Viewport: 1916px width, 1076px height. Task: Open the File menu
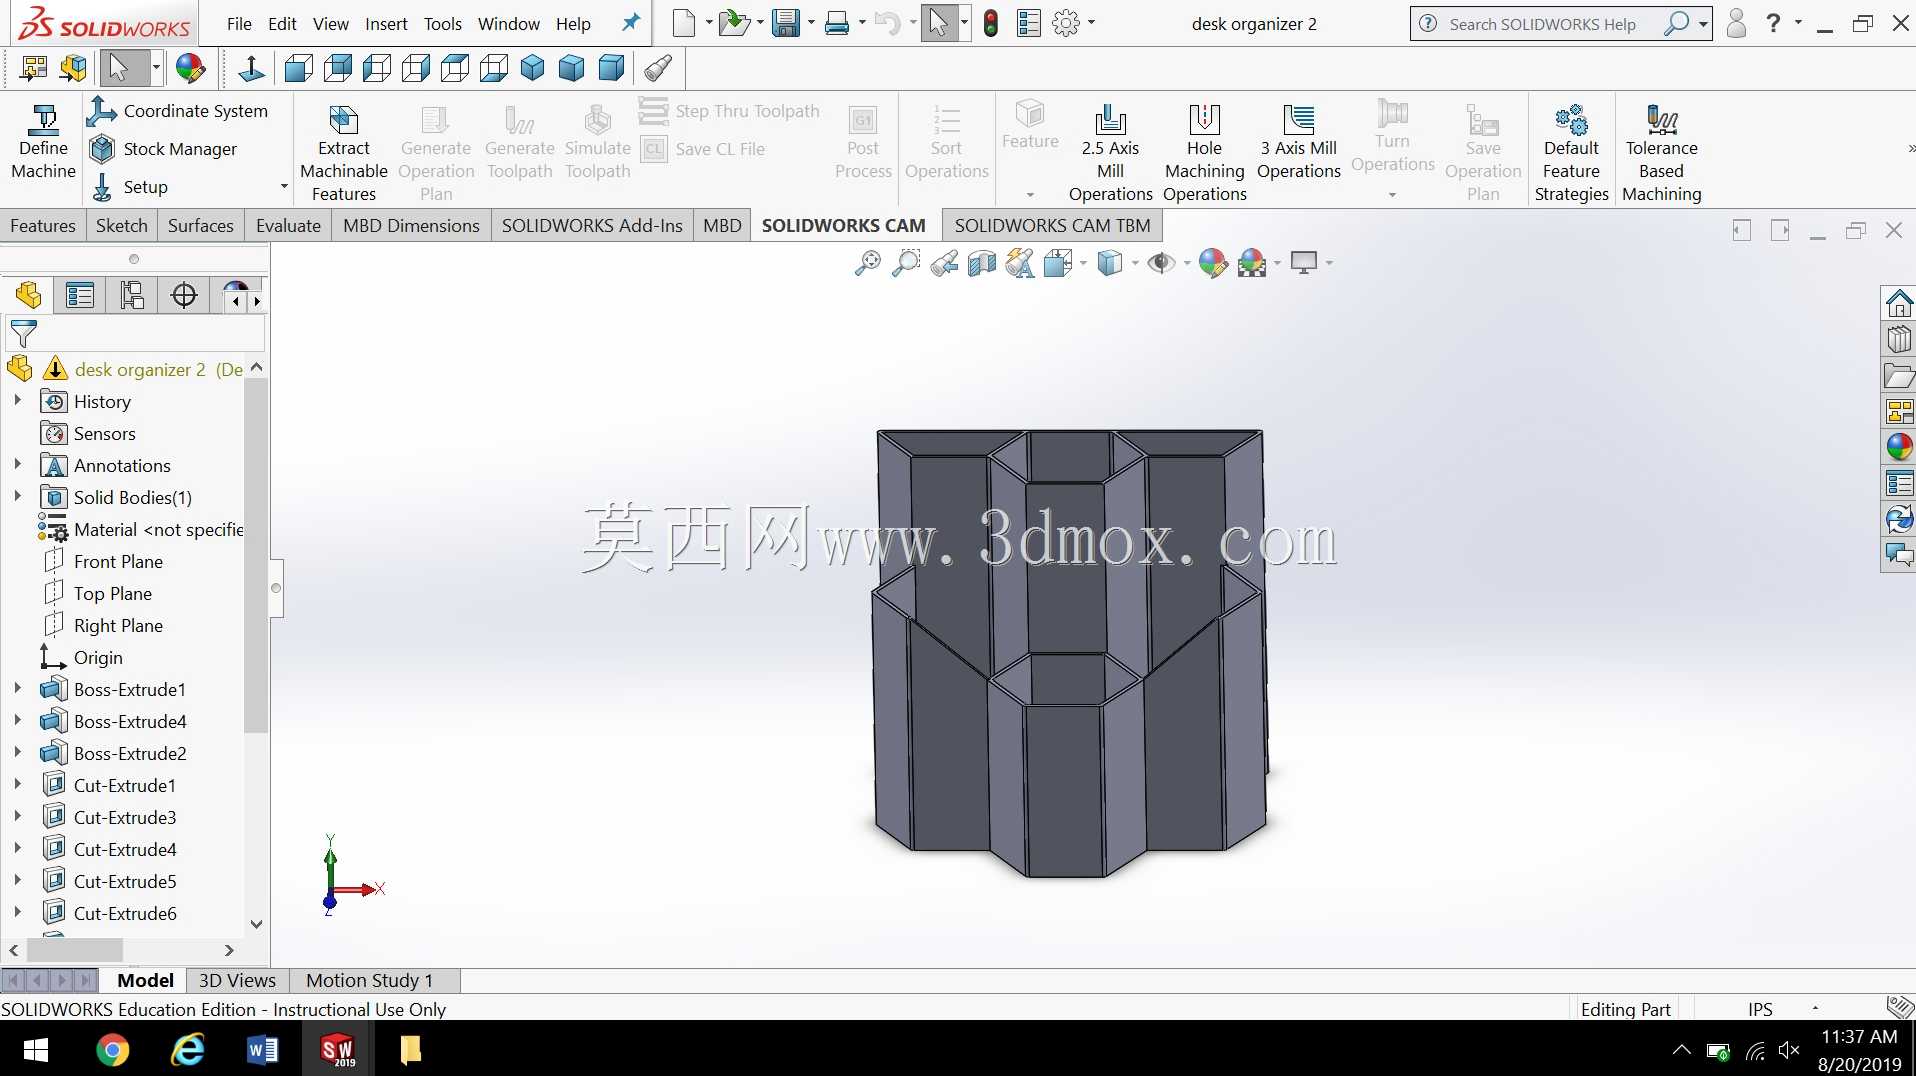[239, 24]
